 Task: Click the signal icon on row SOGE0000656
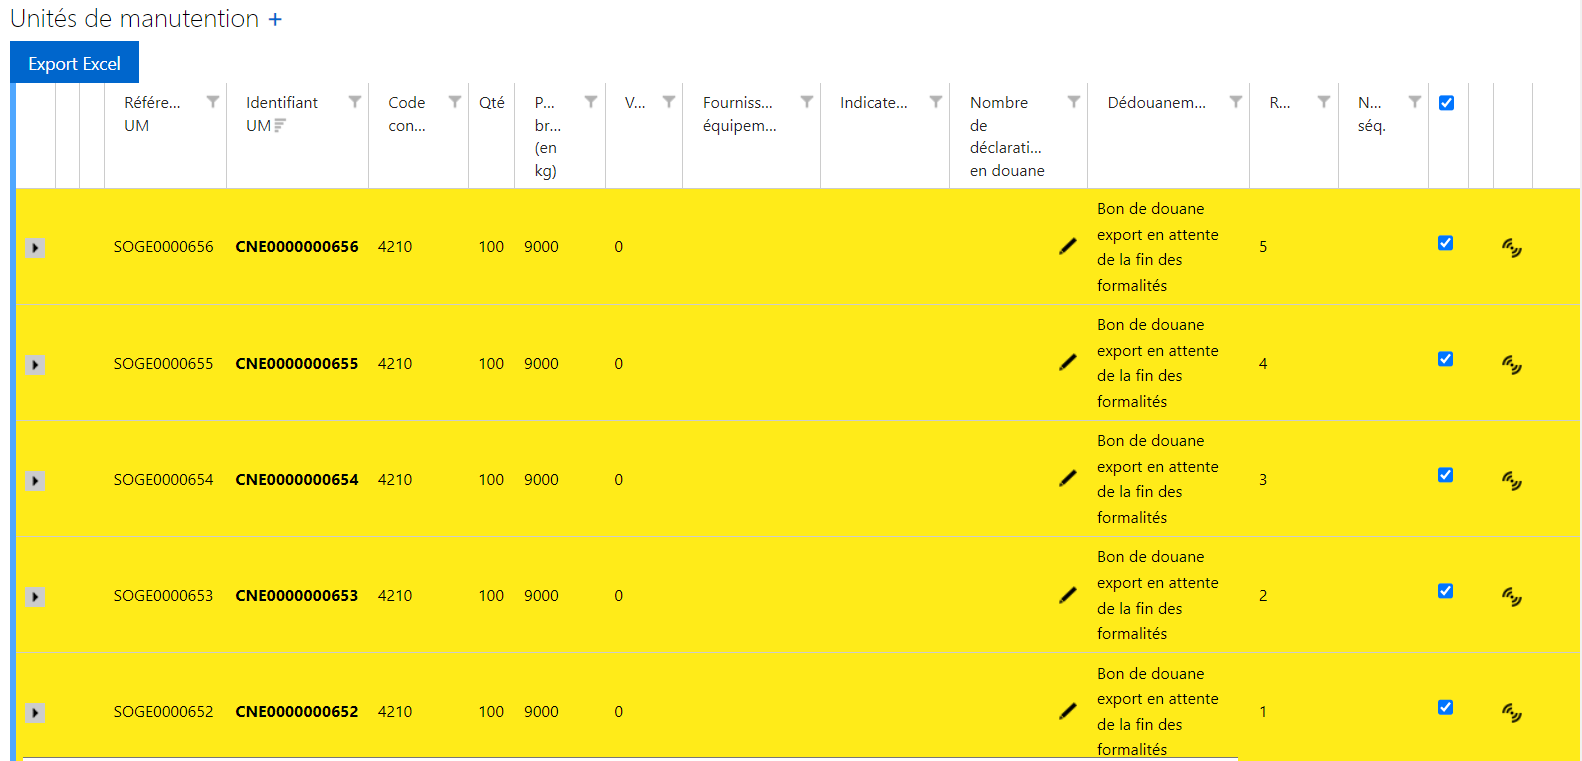pos(1512,248)
